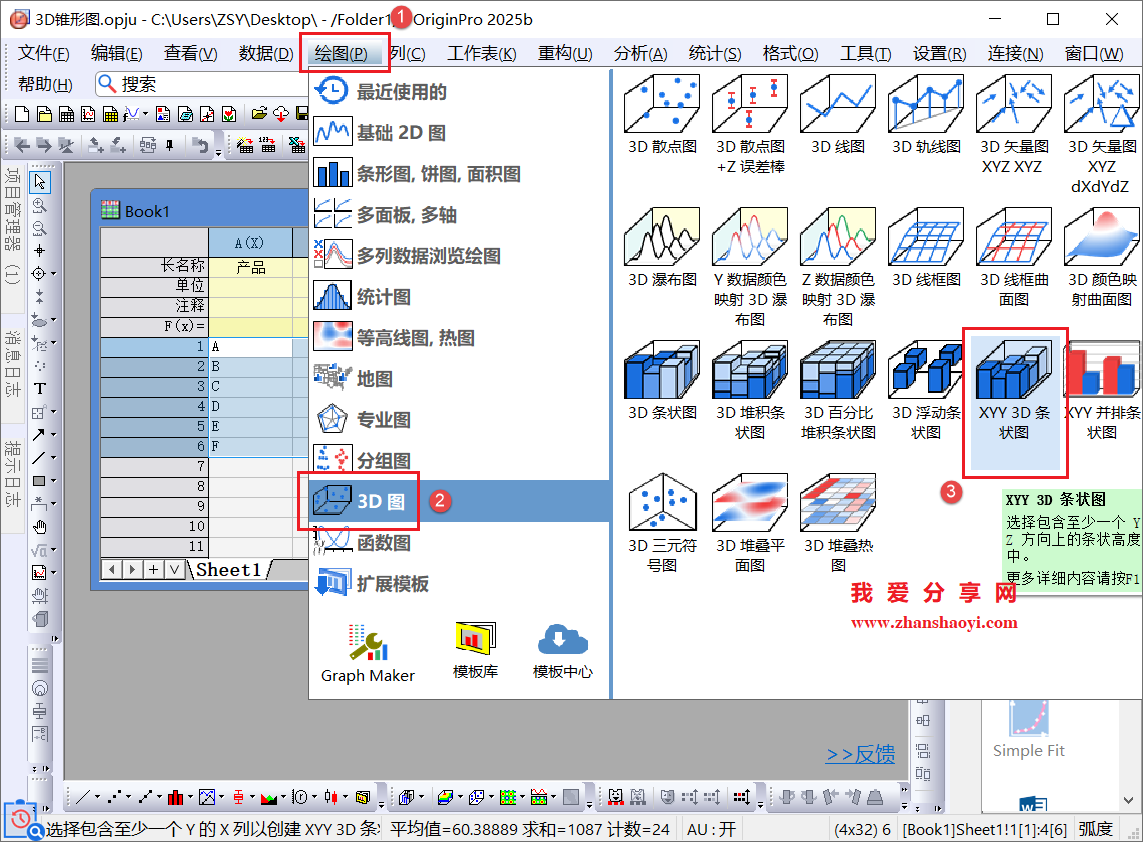Expand the 3D 图 plot category
The image size is (1143, 842).
381,502
